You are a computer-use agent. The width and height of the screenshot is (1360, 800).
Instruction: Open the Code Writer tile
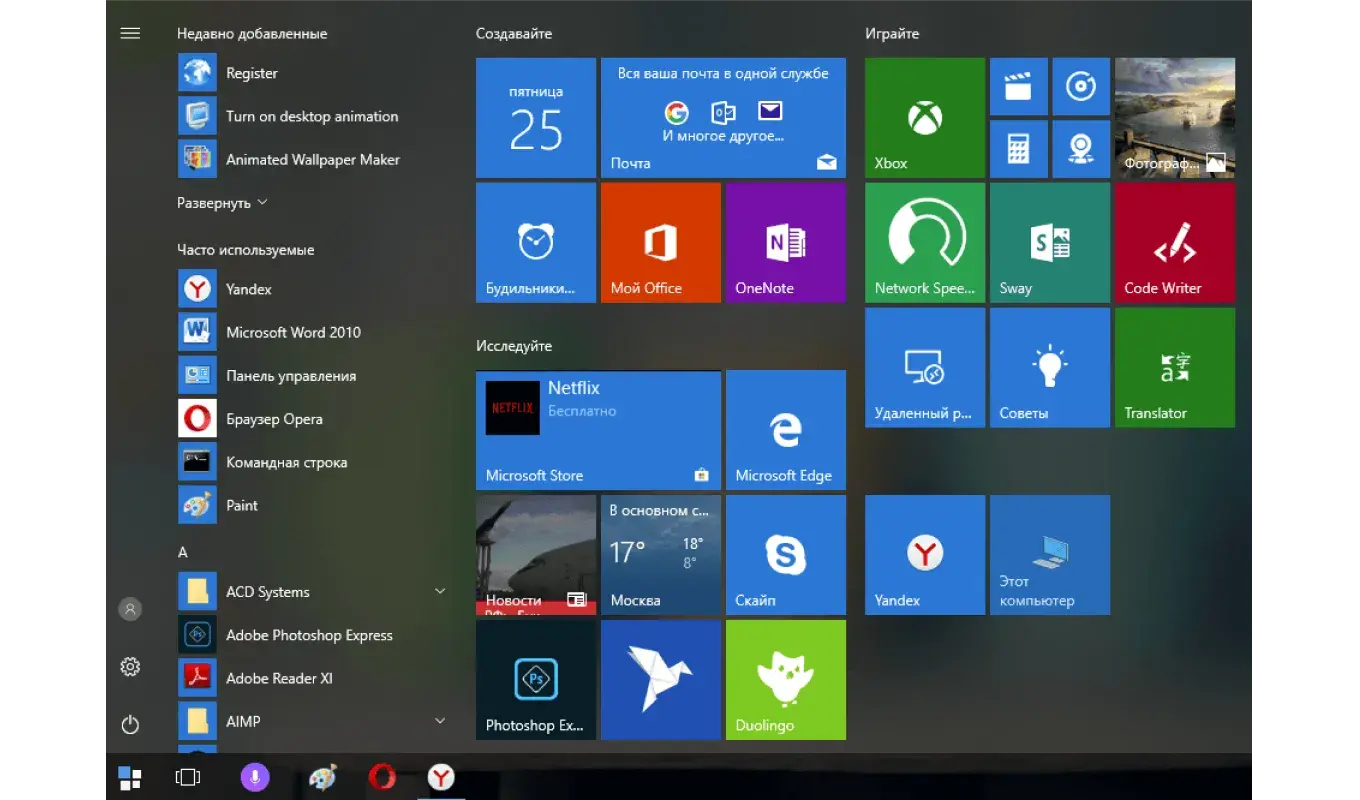[1174, 243]
